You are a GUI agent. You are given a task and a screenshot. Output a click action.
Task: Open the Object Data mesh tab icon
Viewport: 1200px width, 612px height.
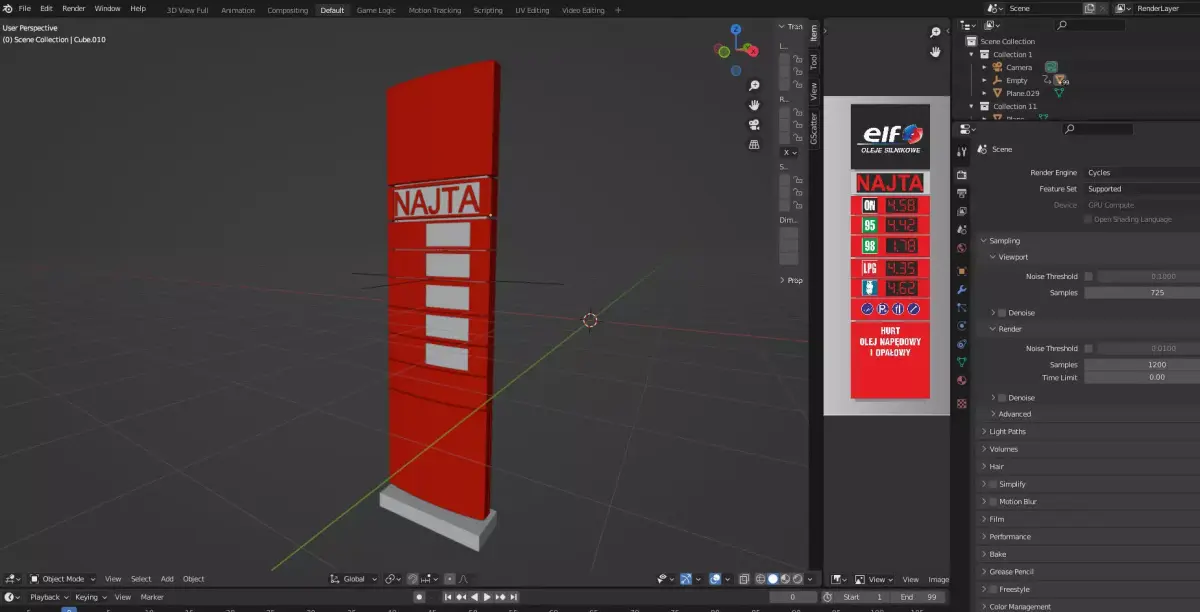pos(962,361)
